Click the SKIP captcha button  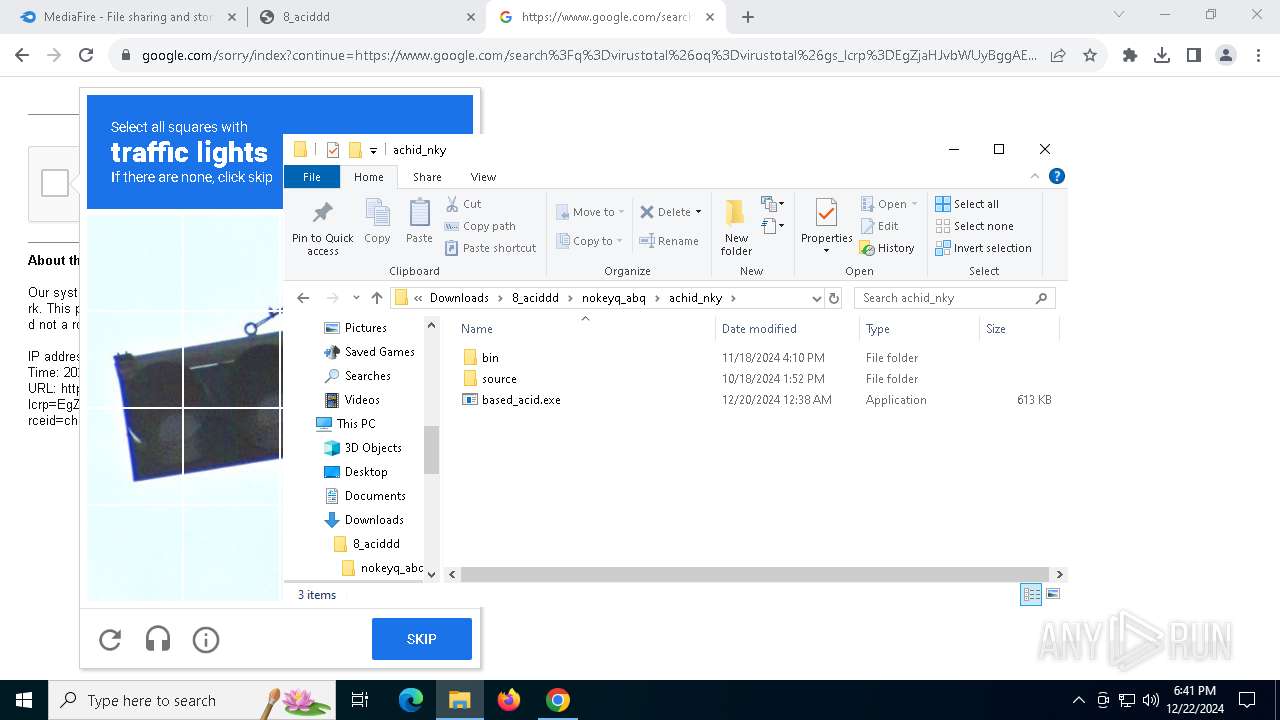tap(422, 639)
